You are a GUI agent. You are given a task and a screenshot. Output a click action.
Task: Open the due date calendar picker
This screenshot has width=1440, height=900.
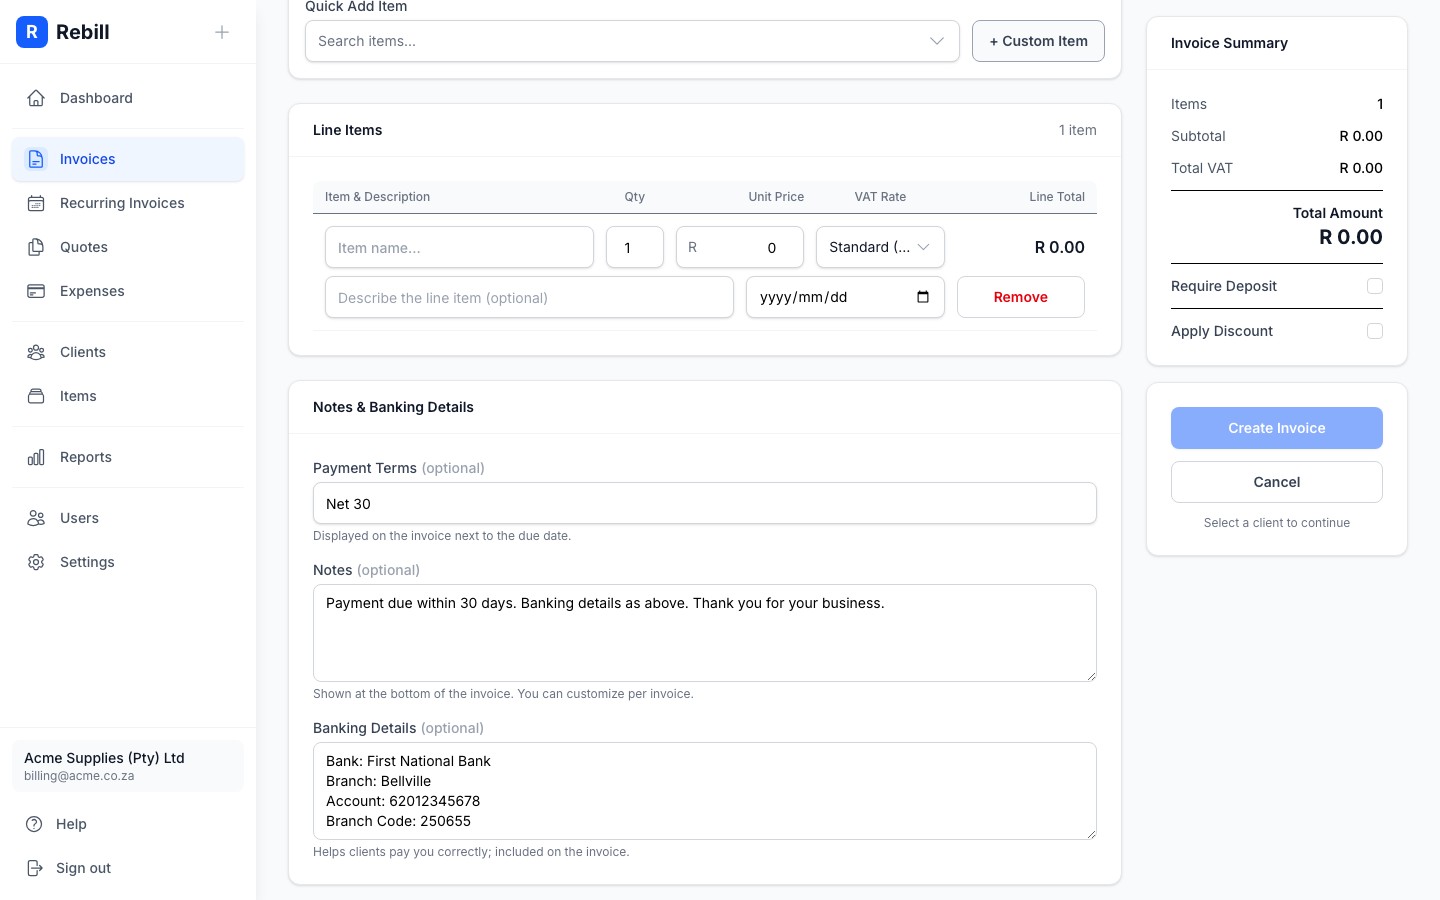point(922,297)
